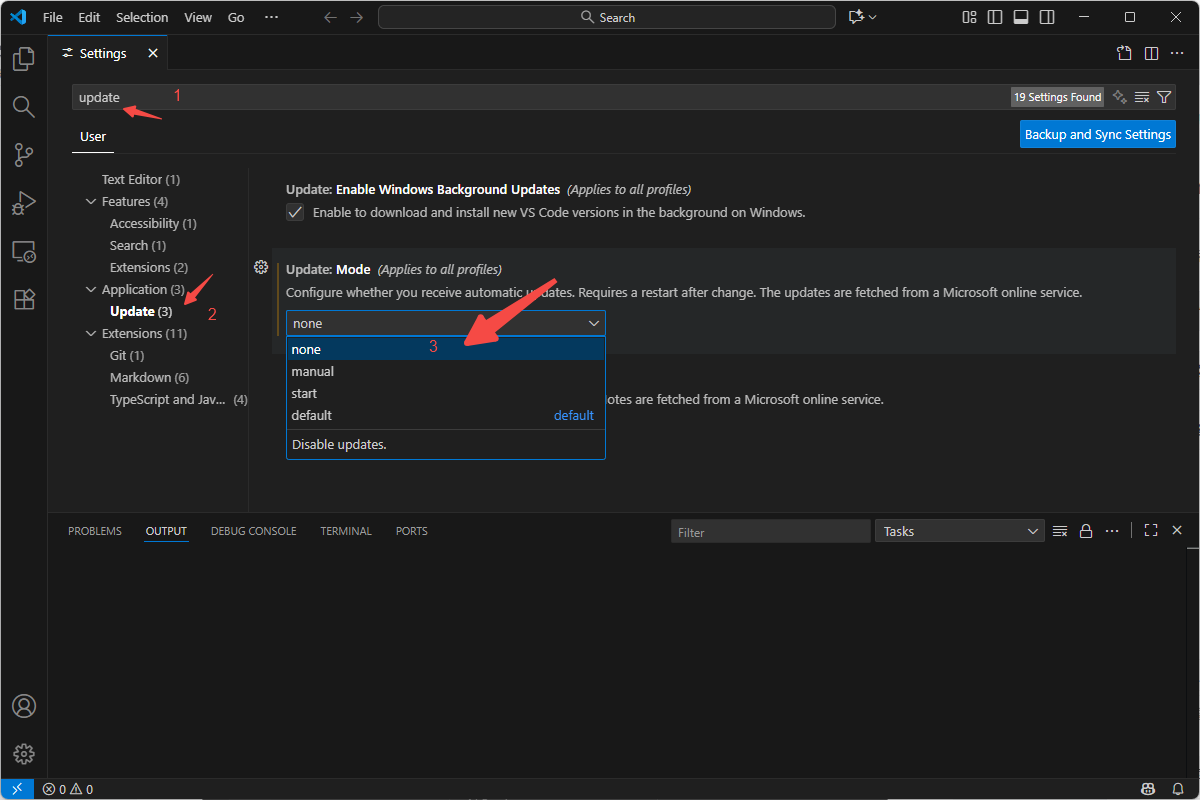Open the Extensions view icon
The height and width of the screenshot is (800, 1200).
(24, 299)
